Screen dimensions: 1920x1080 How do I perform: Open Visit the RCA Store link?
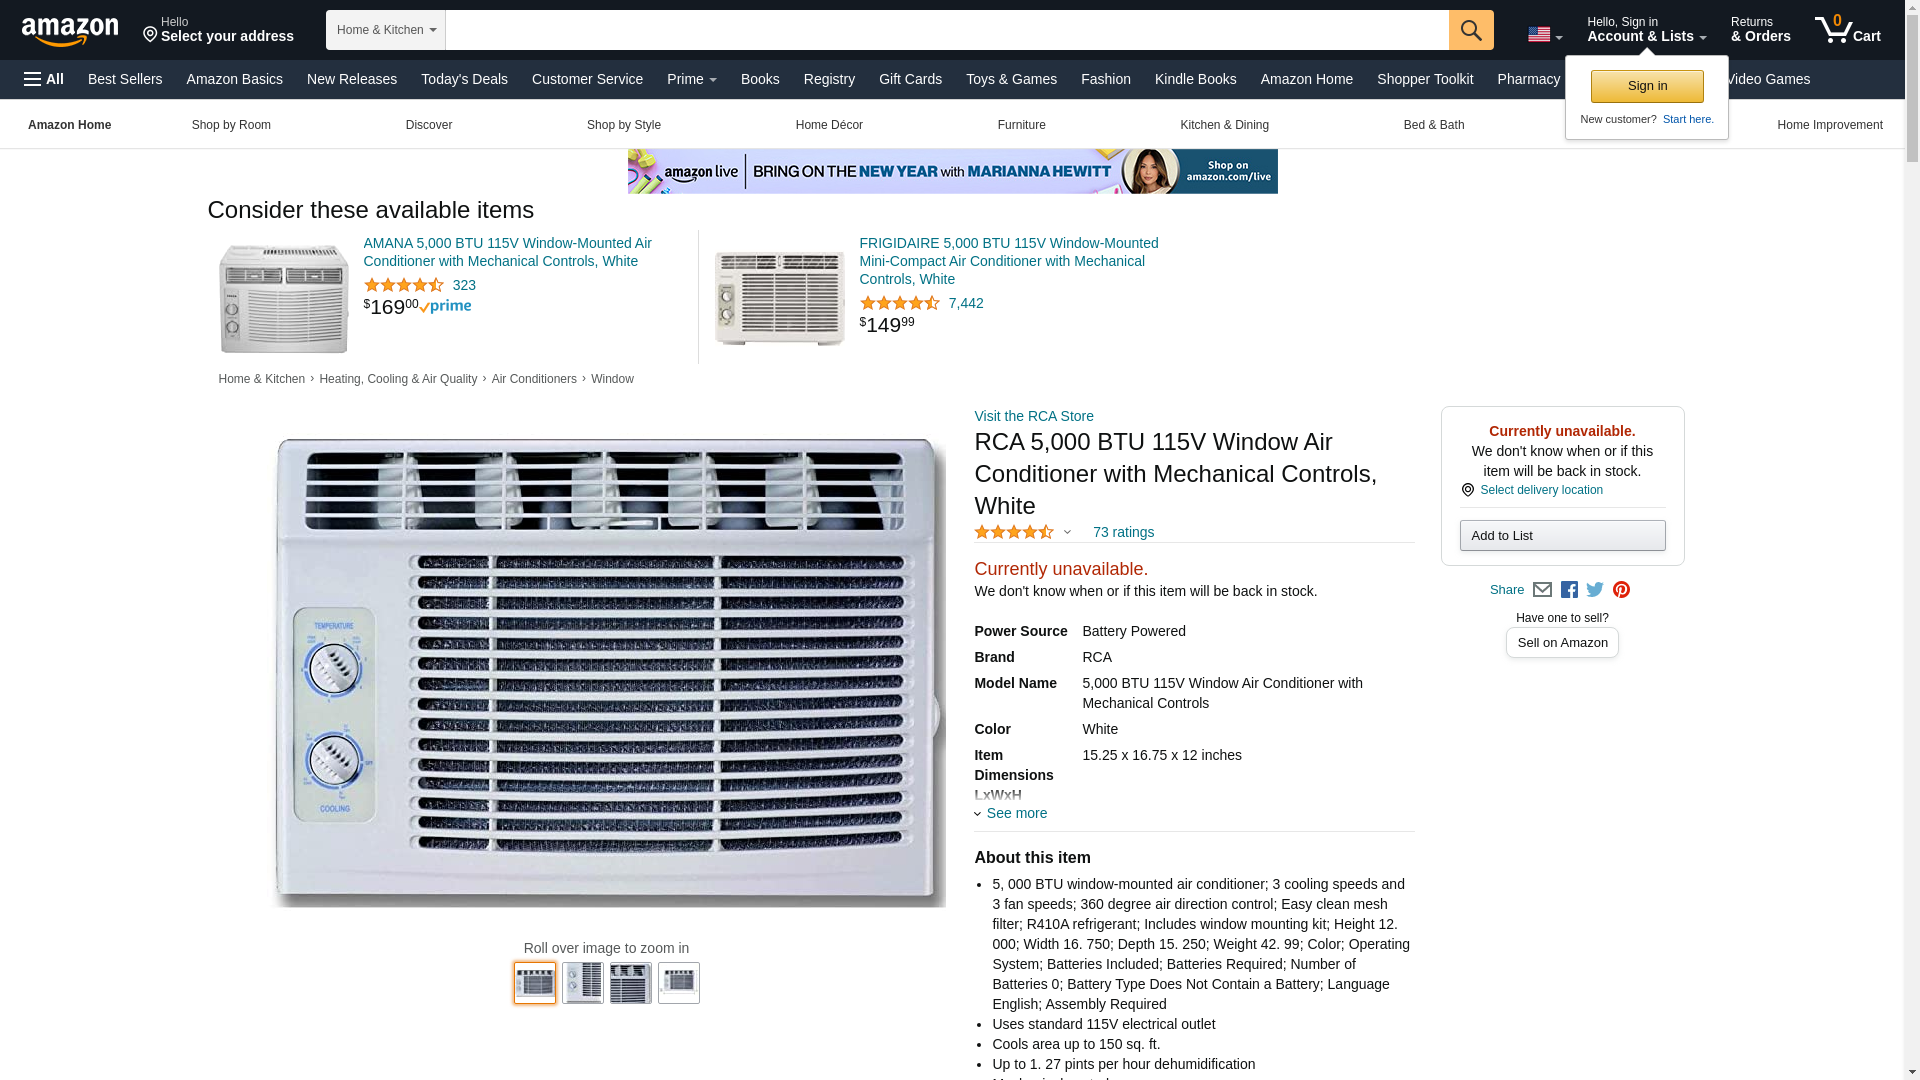pyautogui.click(x=1034, y=416)
